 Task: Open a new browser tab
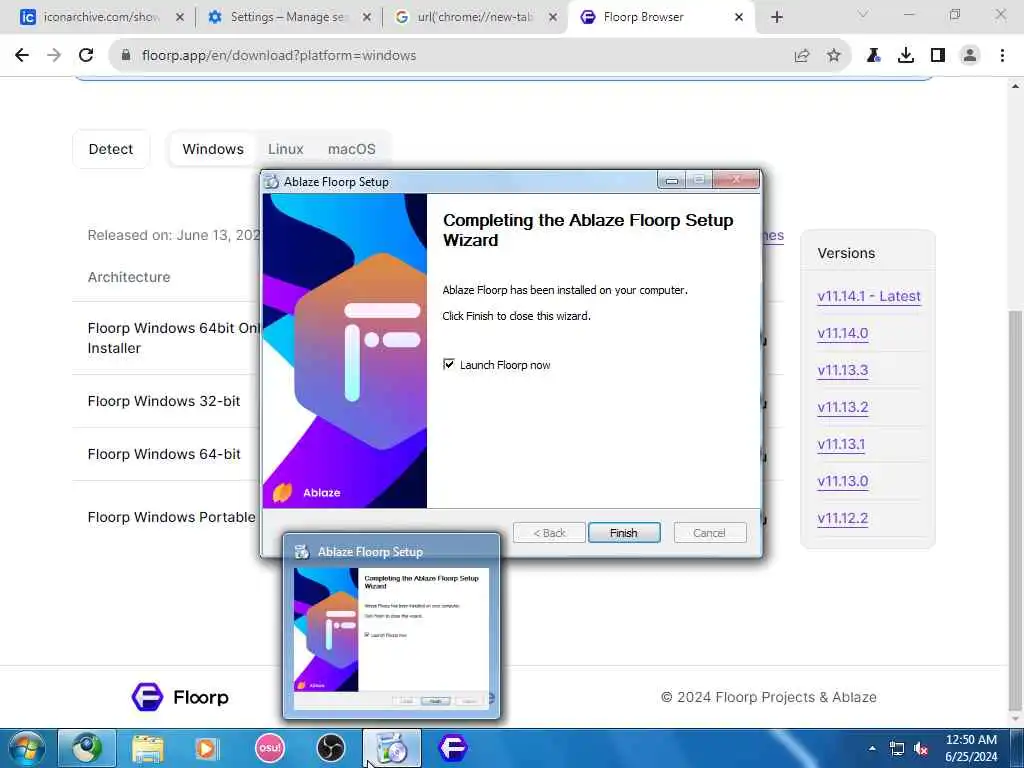click(776, 17)
